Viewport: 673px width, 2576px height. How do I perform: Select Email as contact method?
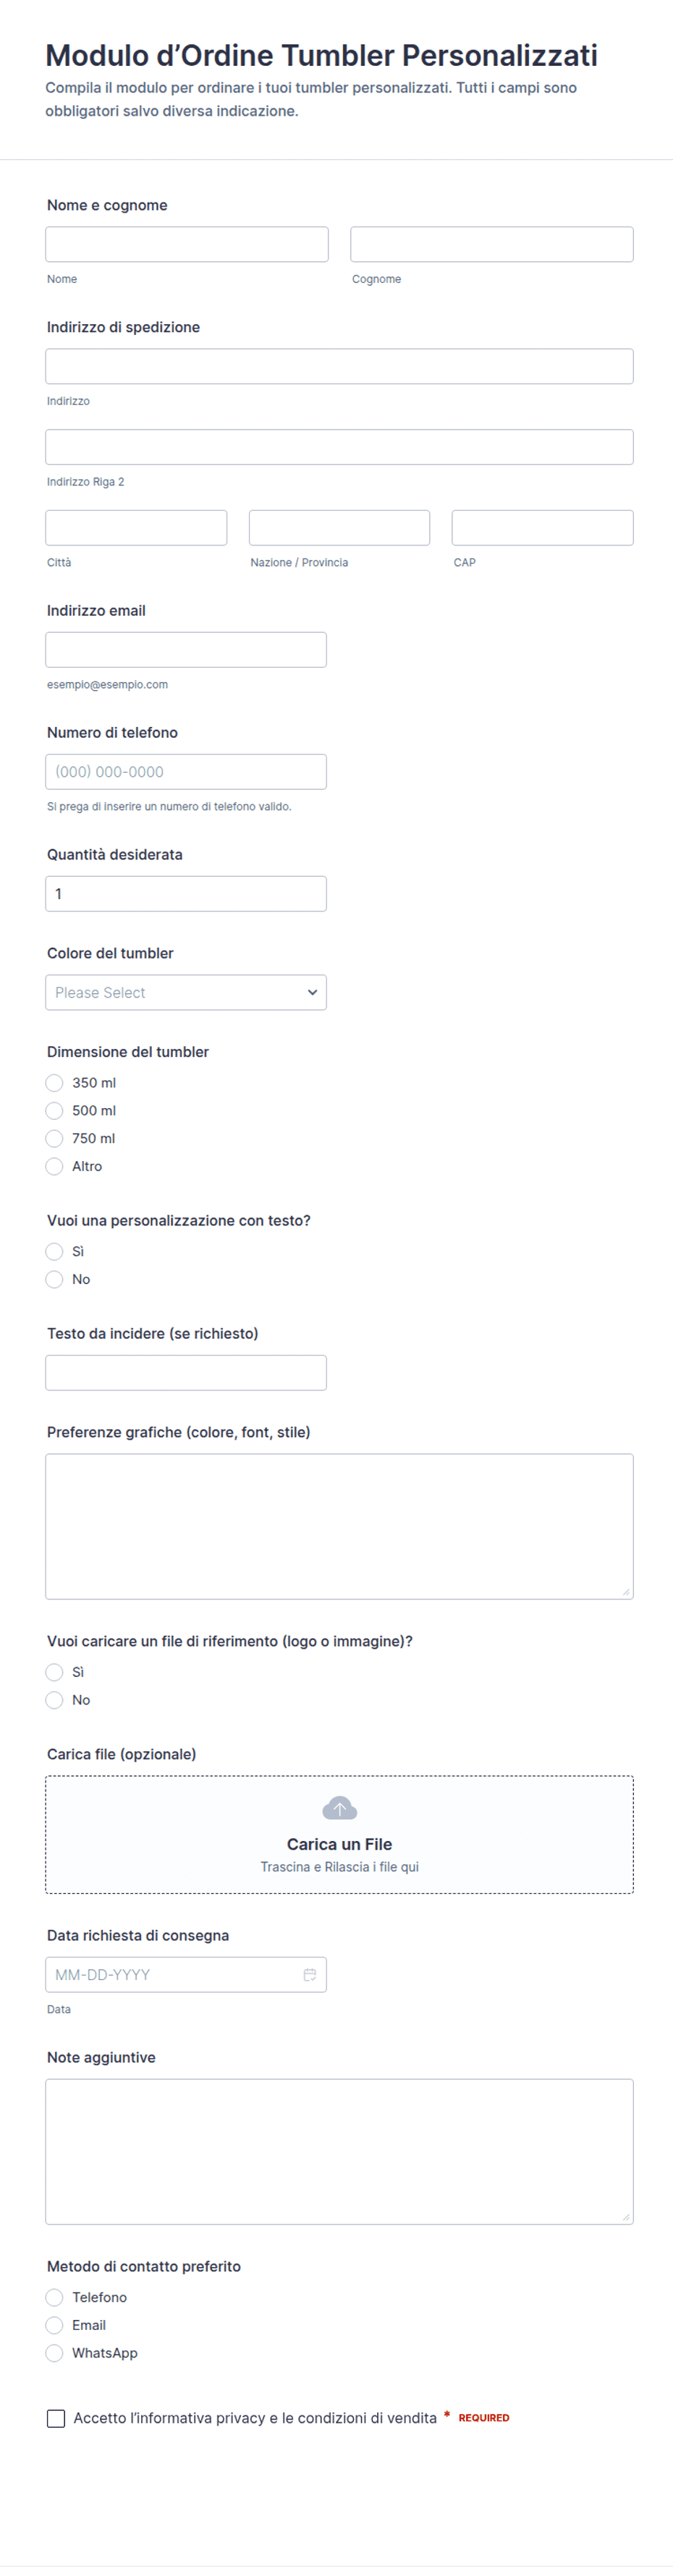(x=54, y=2325)
